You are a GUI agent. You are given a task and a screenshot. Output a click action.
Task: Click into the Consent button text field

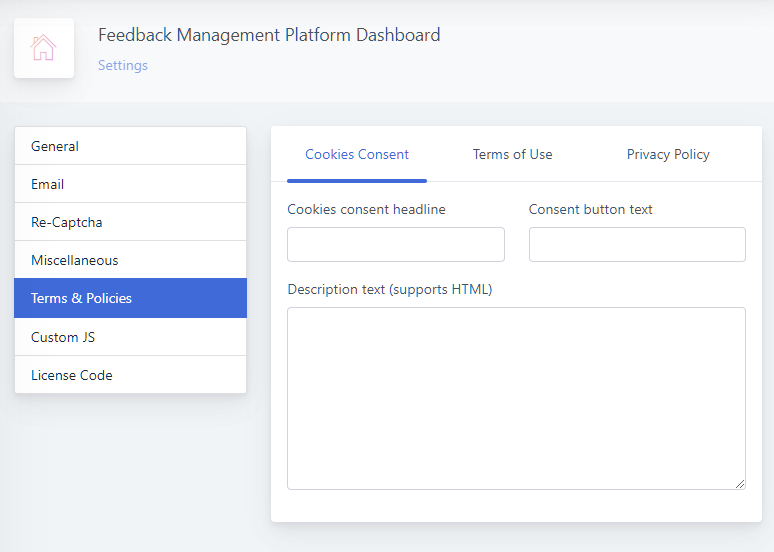[x=637, y=245]
